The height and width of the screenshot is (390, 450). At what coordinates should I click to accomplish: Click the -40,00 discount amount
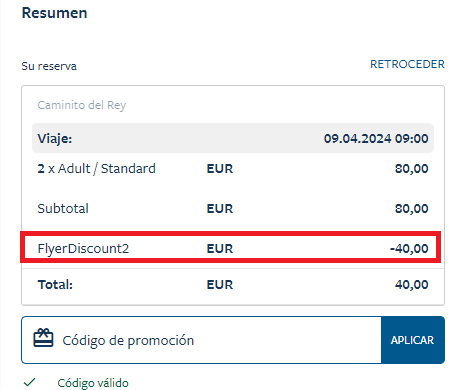coord(409,249)
